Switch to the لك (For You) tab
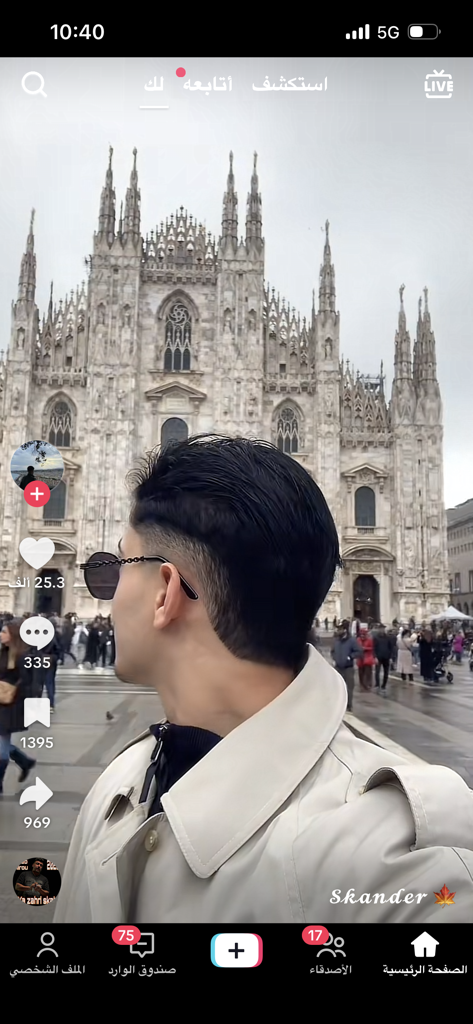The height and width of the screenshot is (1024, 473). [x=154, y=84]
